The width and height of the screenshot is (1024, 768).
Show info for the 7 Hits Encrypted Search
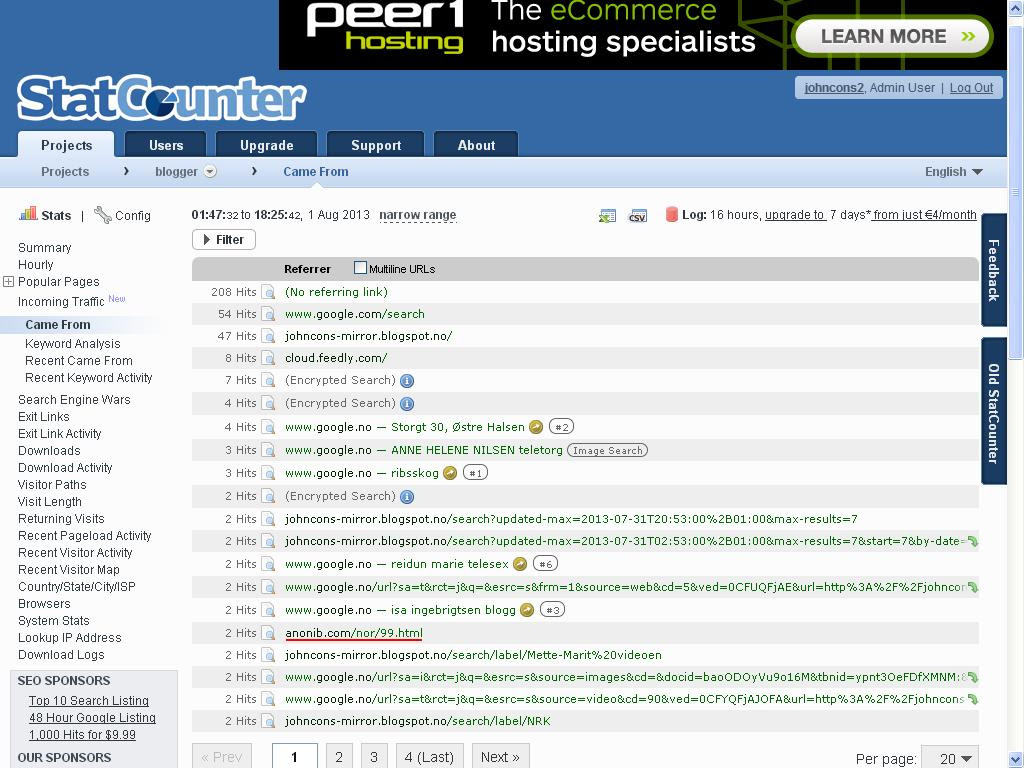(x=407, y=381)
